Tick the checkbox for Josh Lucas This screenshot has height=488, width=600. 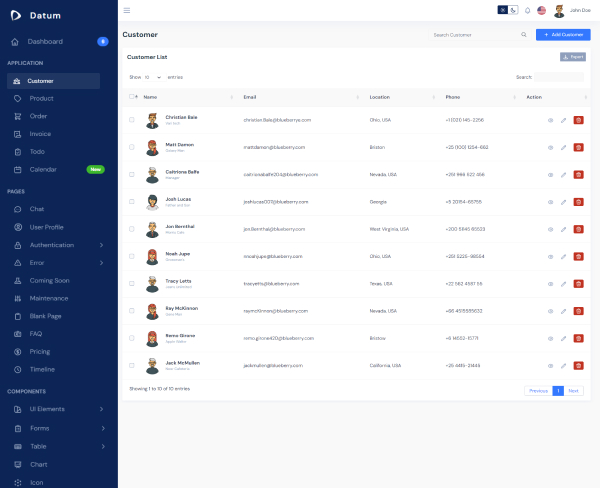[x=132, y=201]
